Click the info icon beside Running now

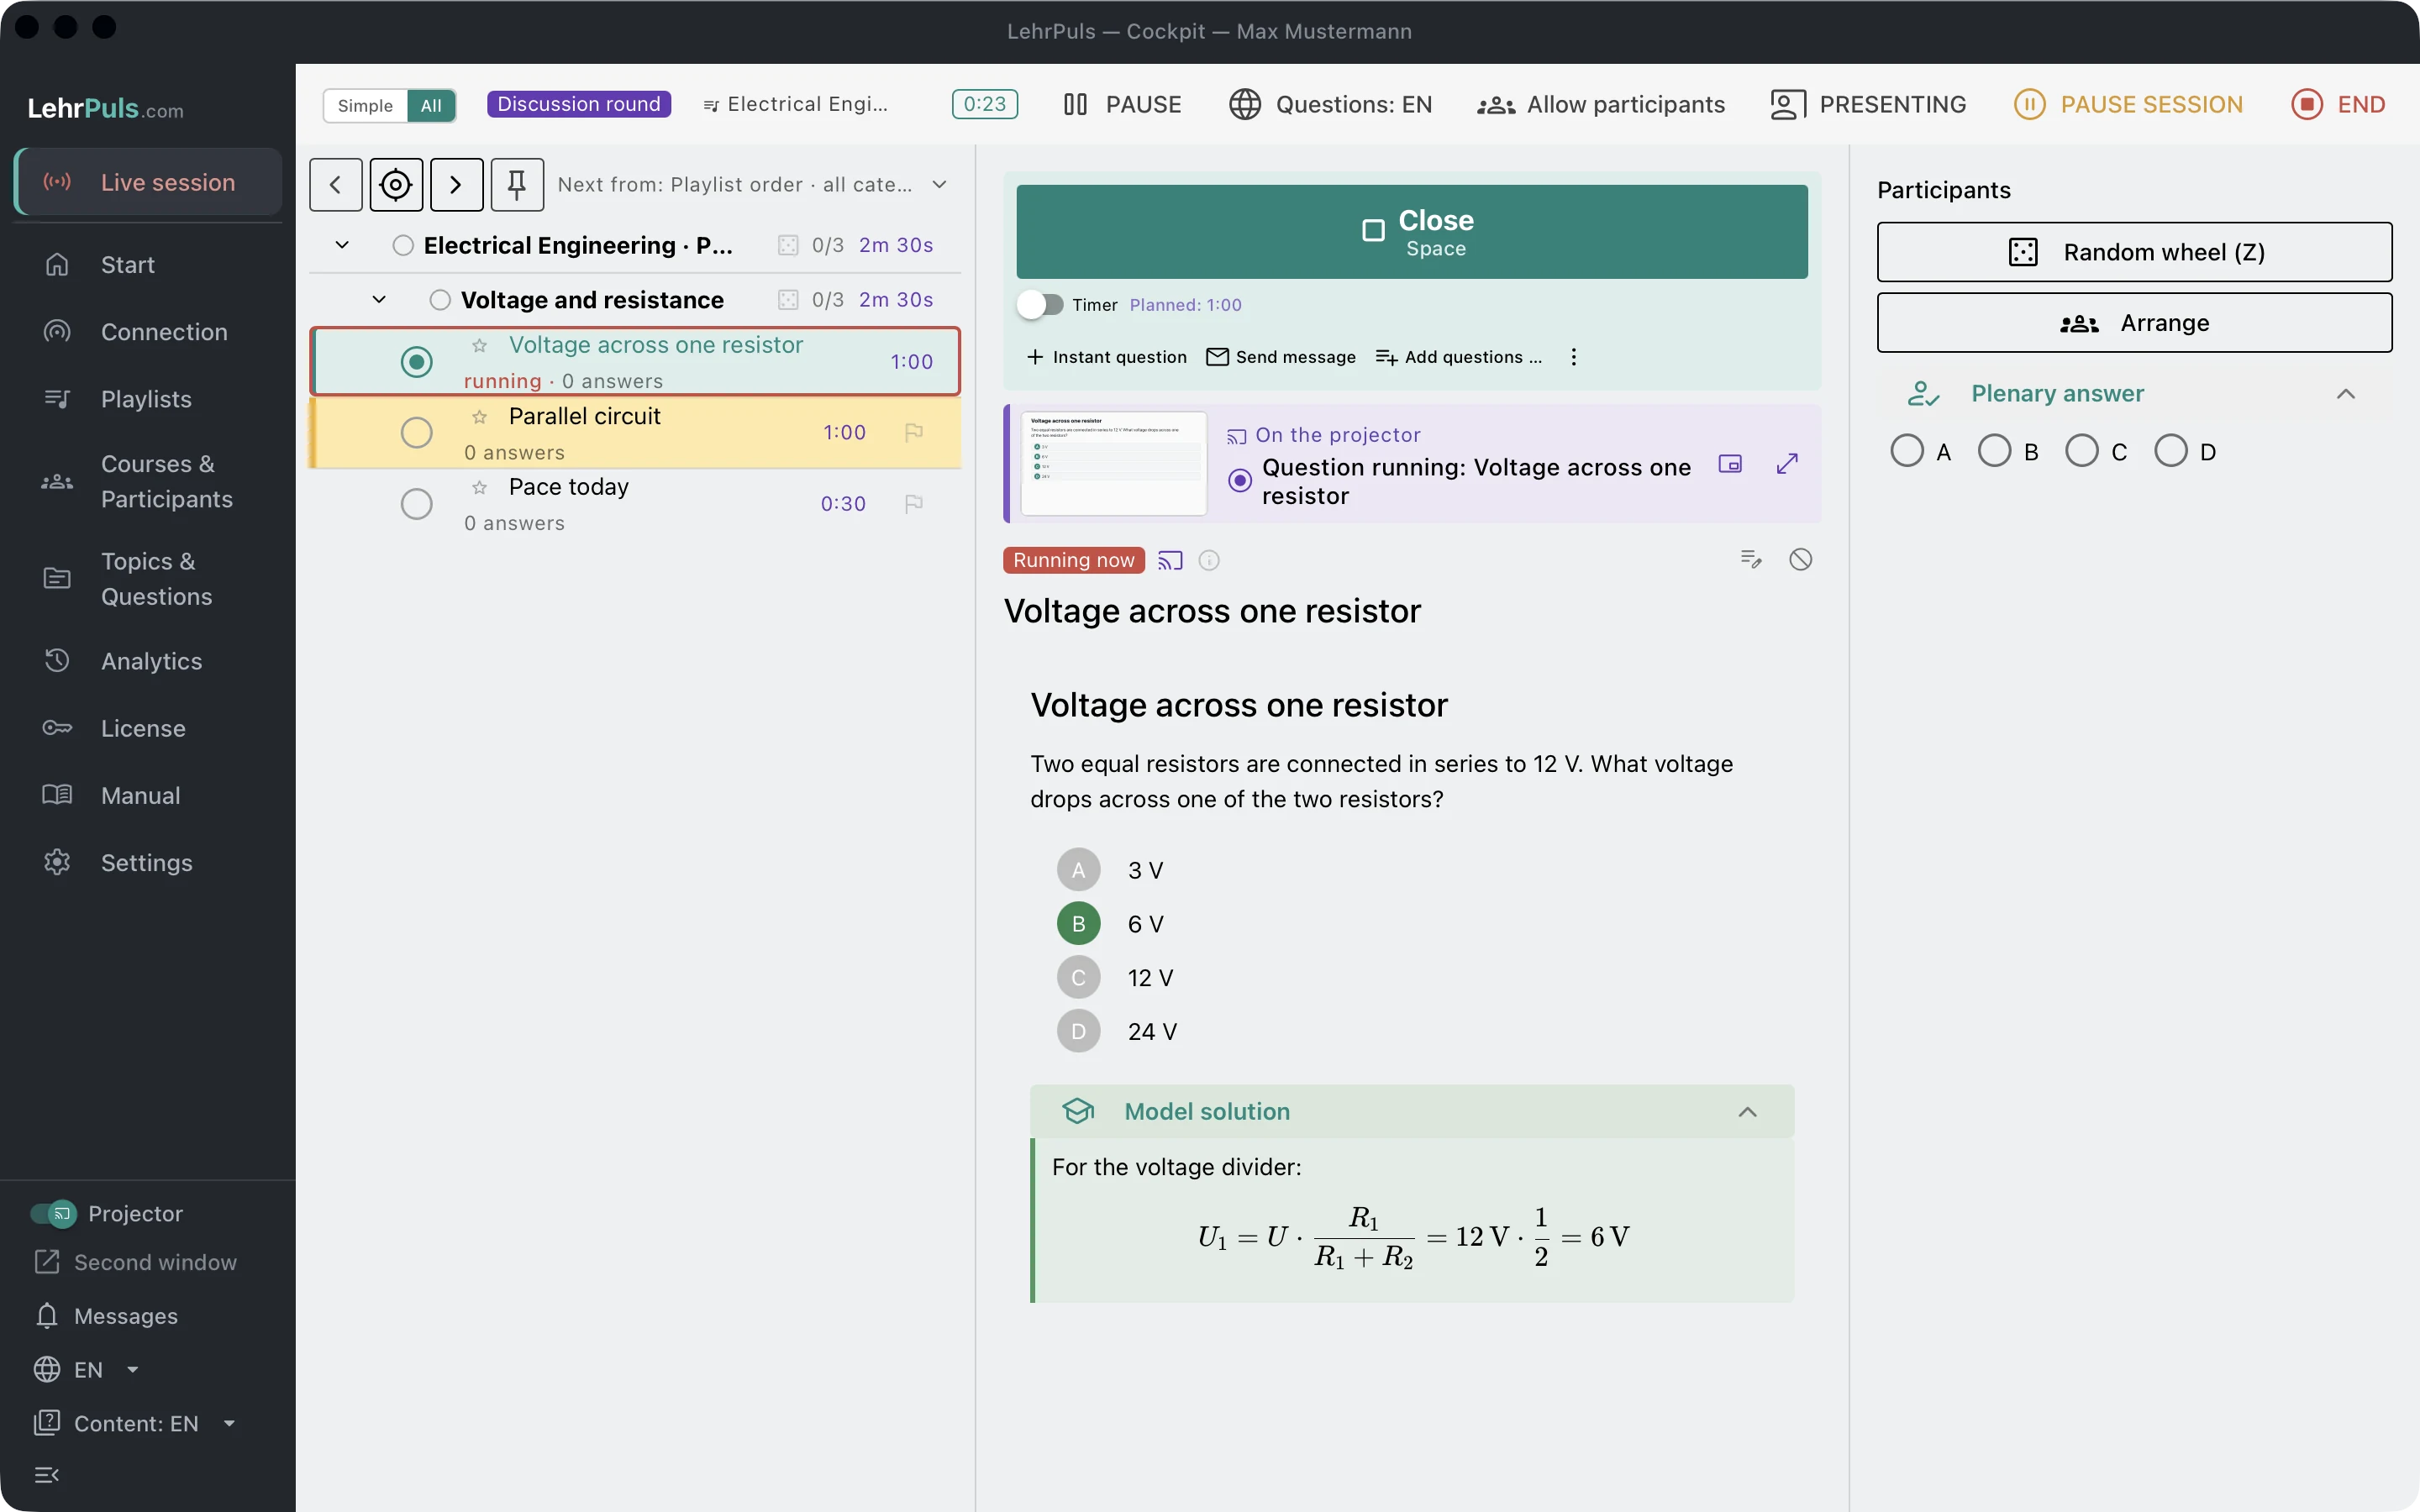point(1209,560)
